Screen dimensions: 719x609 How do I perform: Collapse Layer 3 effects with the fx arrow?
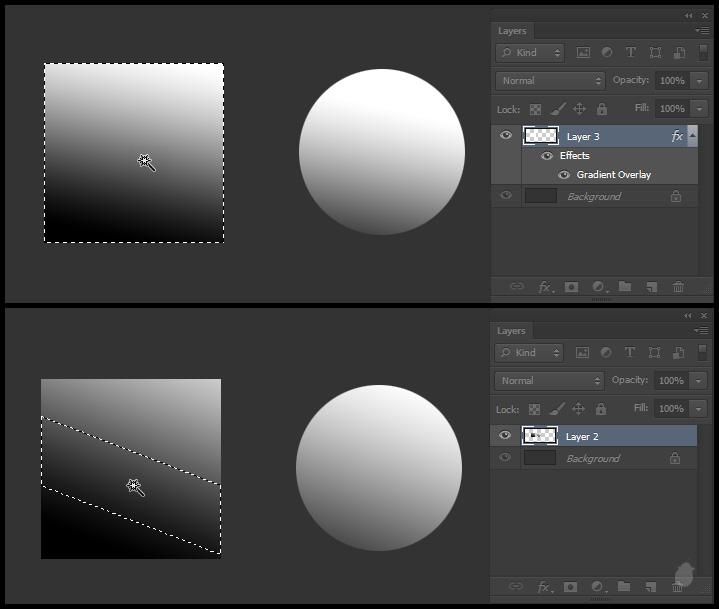692,136
